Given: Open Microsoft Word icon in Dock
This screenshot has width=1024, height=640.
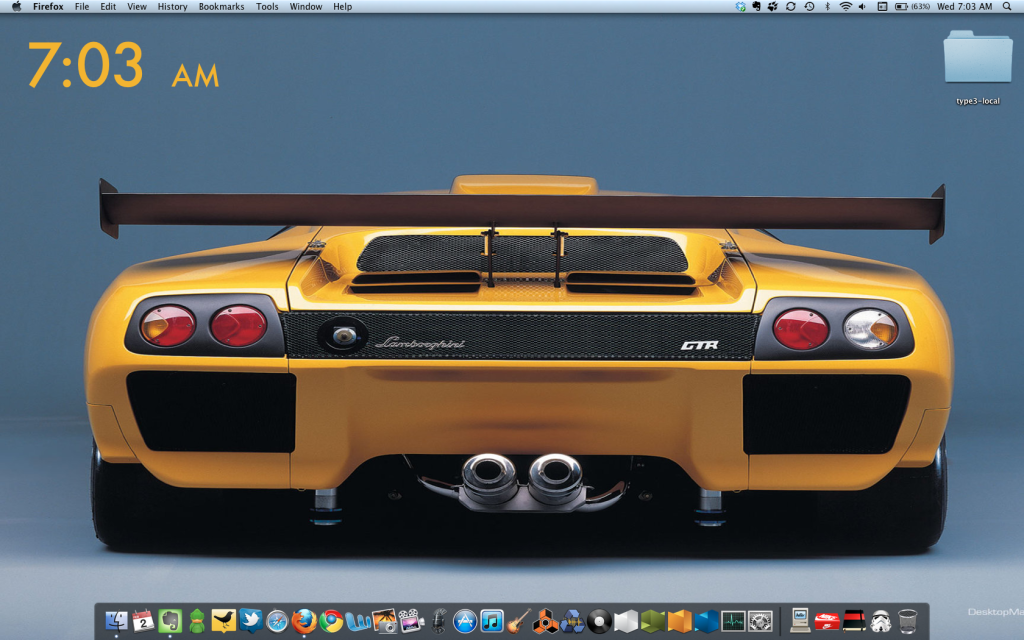Looking at the screenshot, I should (x=358, y=621).
